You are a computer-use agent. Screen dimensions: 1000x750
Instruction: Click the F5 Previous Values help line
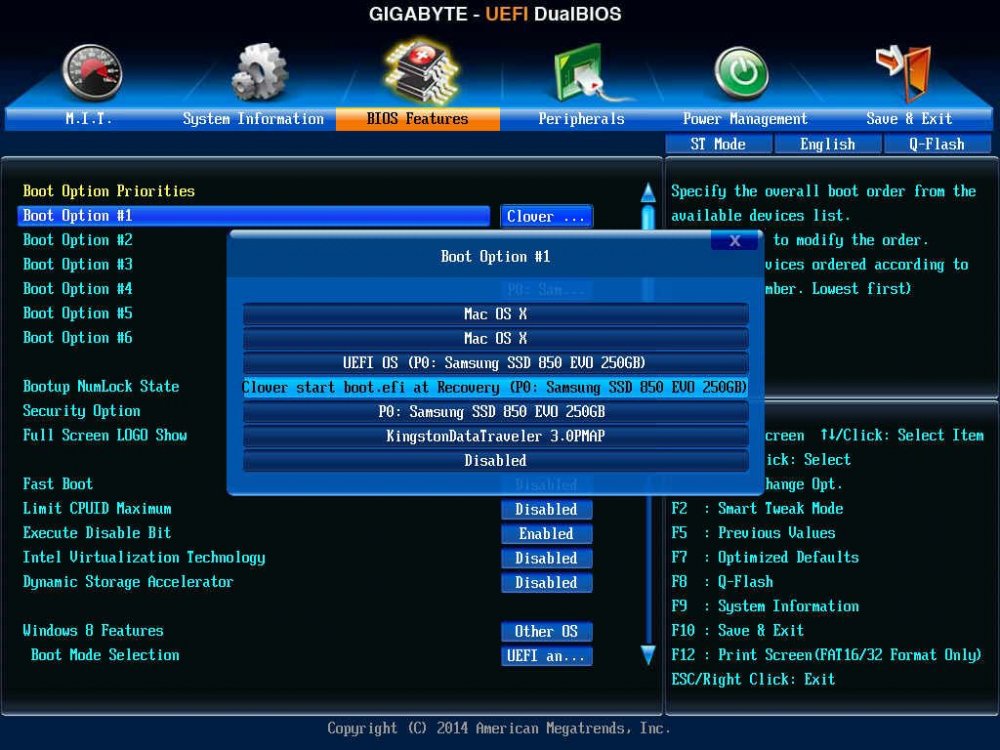tap(753, 533)
